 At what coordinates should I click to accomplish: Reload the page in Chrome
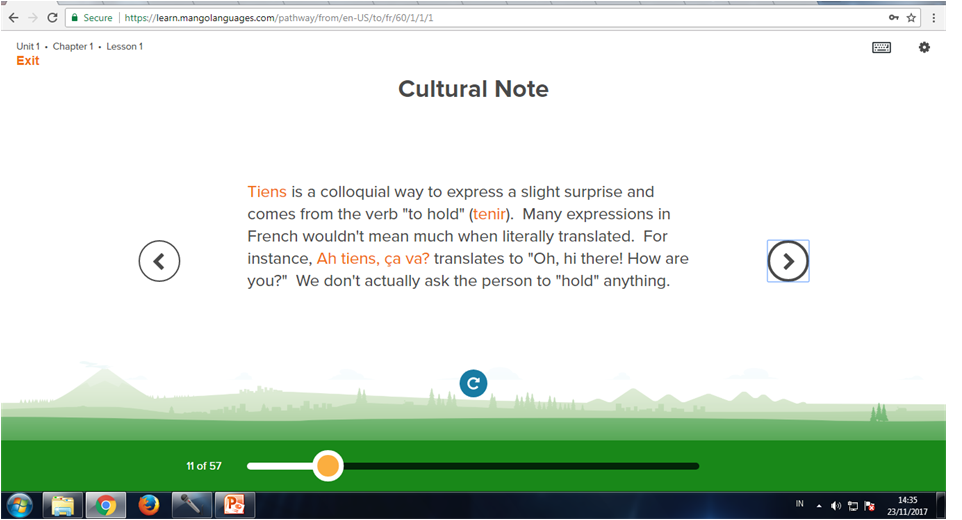coord(52,18)
